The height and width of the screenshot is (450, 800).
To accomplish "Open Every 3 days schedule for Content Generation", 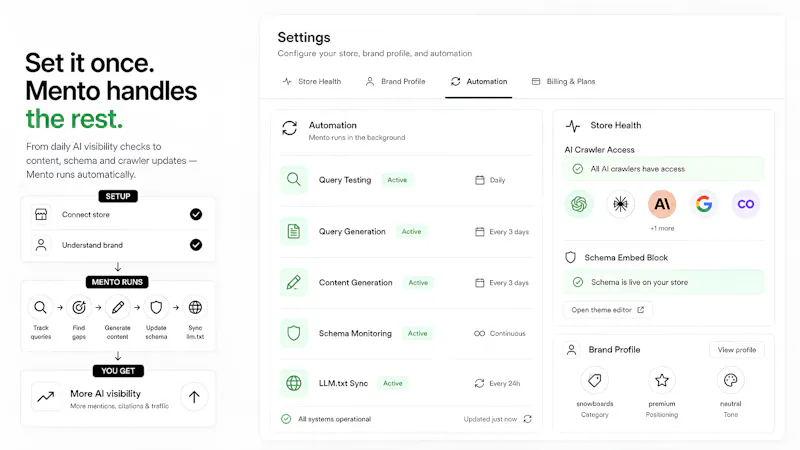I will click(502, 283).
